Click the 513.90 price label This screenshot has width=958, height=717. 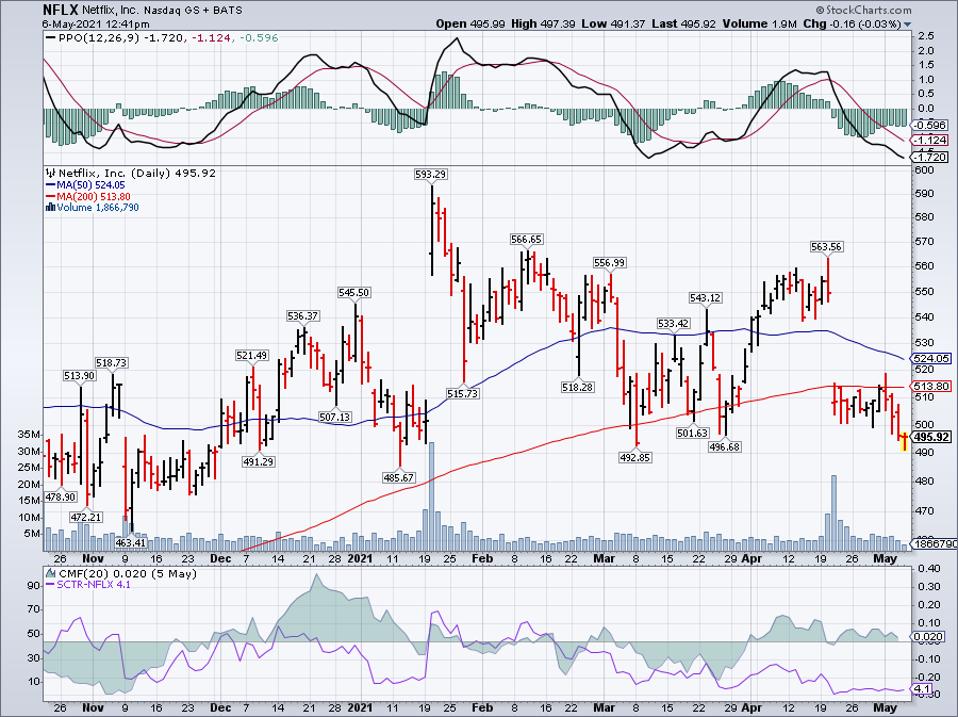[x=79, y=376]
